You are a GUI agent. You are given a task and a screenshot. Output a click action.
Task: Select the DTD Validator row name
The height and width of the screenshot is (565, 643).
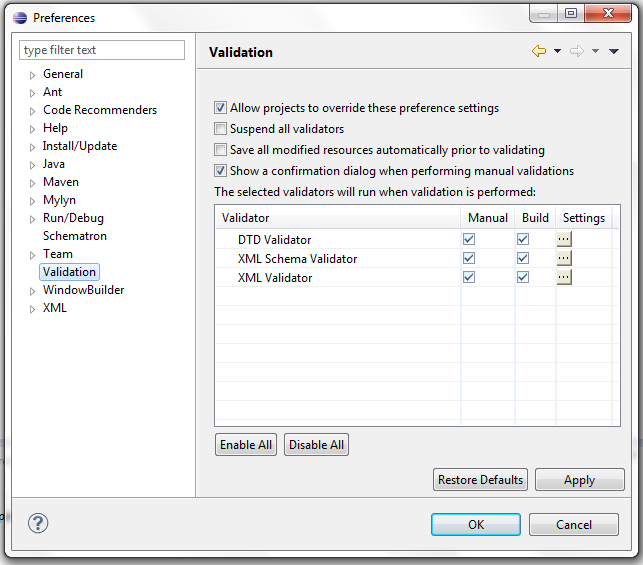tap(274, 239)
